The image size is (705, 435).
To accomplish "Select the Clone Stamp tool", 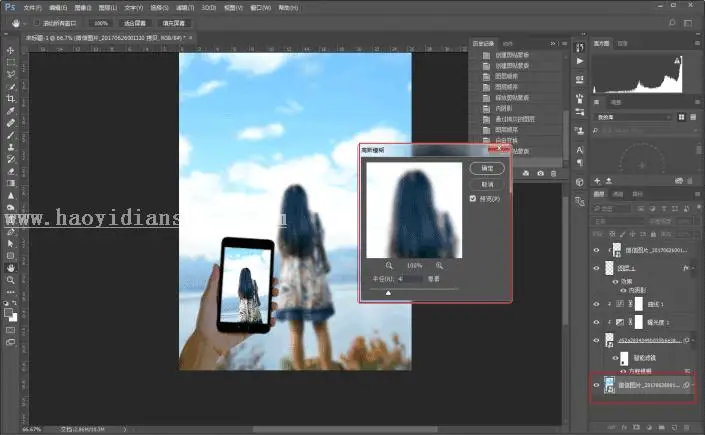I will pyautogui.click(x=10, y=147).
